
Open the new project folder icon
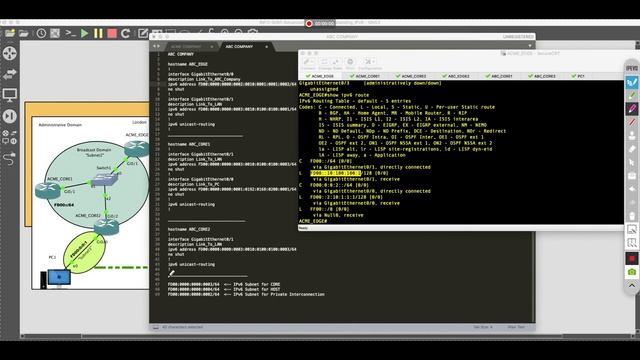pyautogui.click(x=10, y=33)
